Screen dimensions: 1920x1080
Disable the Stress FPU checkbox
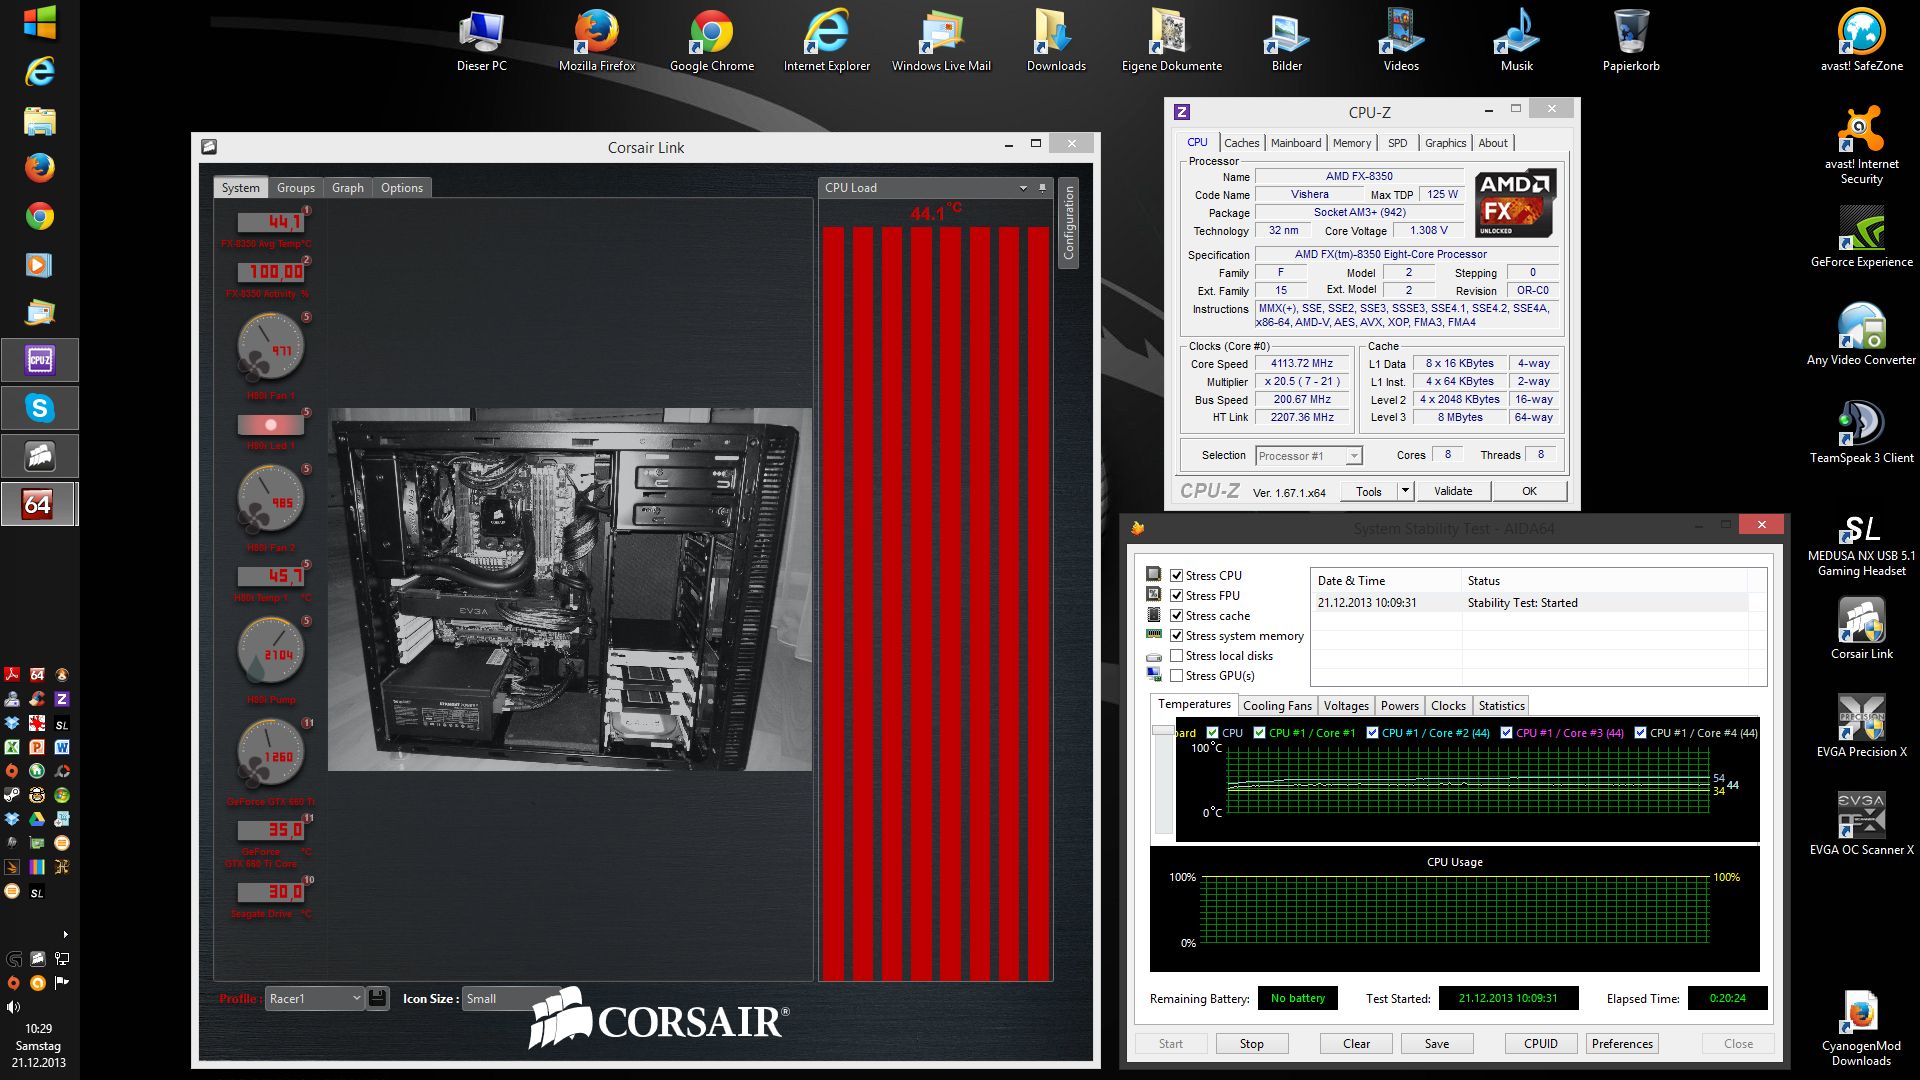tap(1177, 595)
